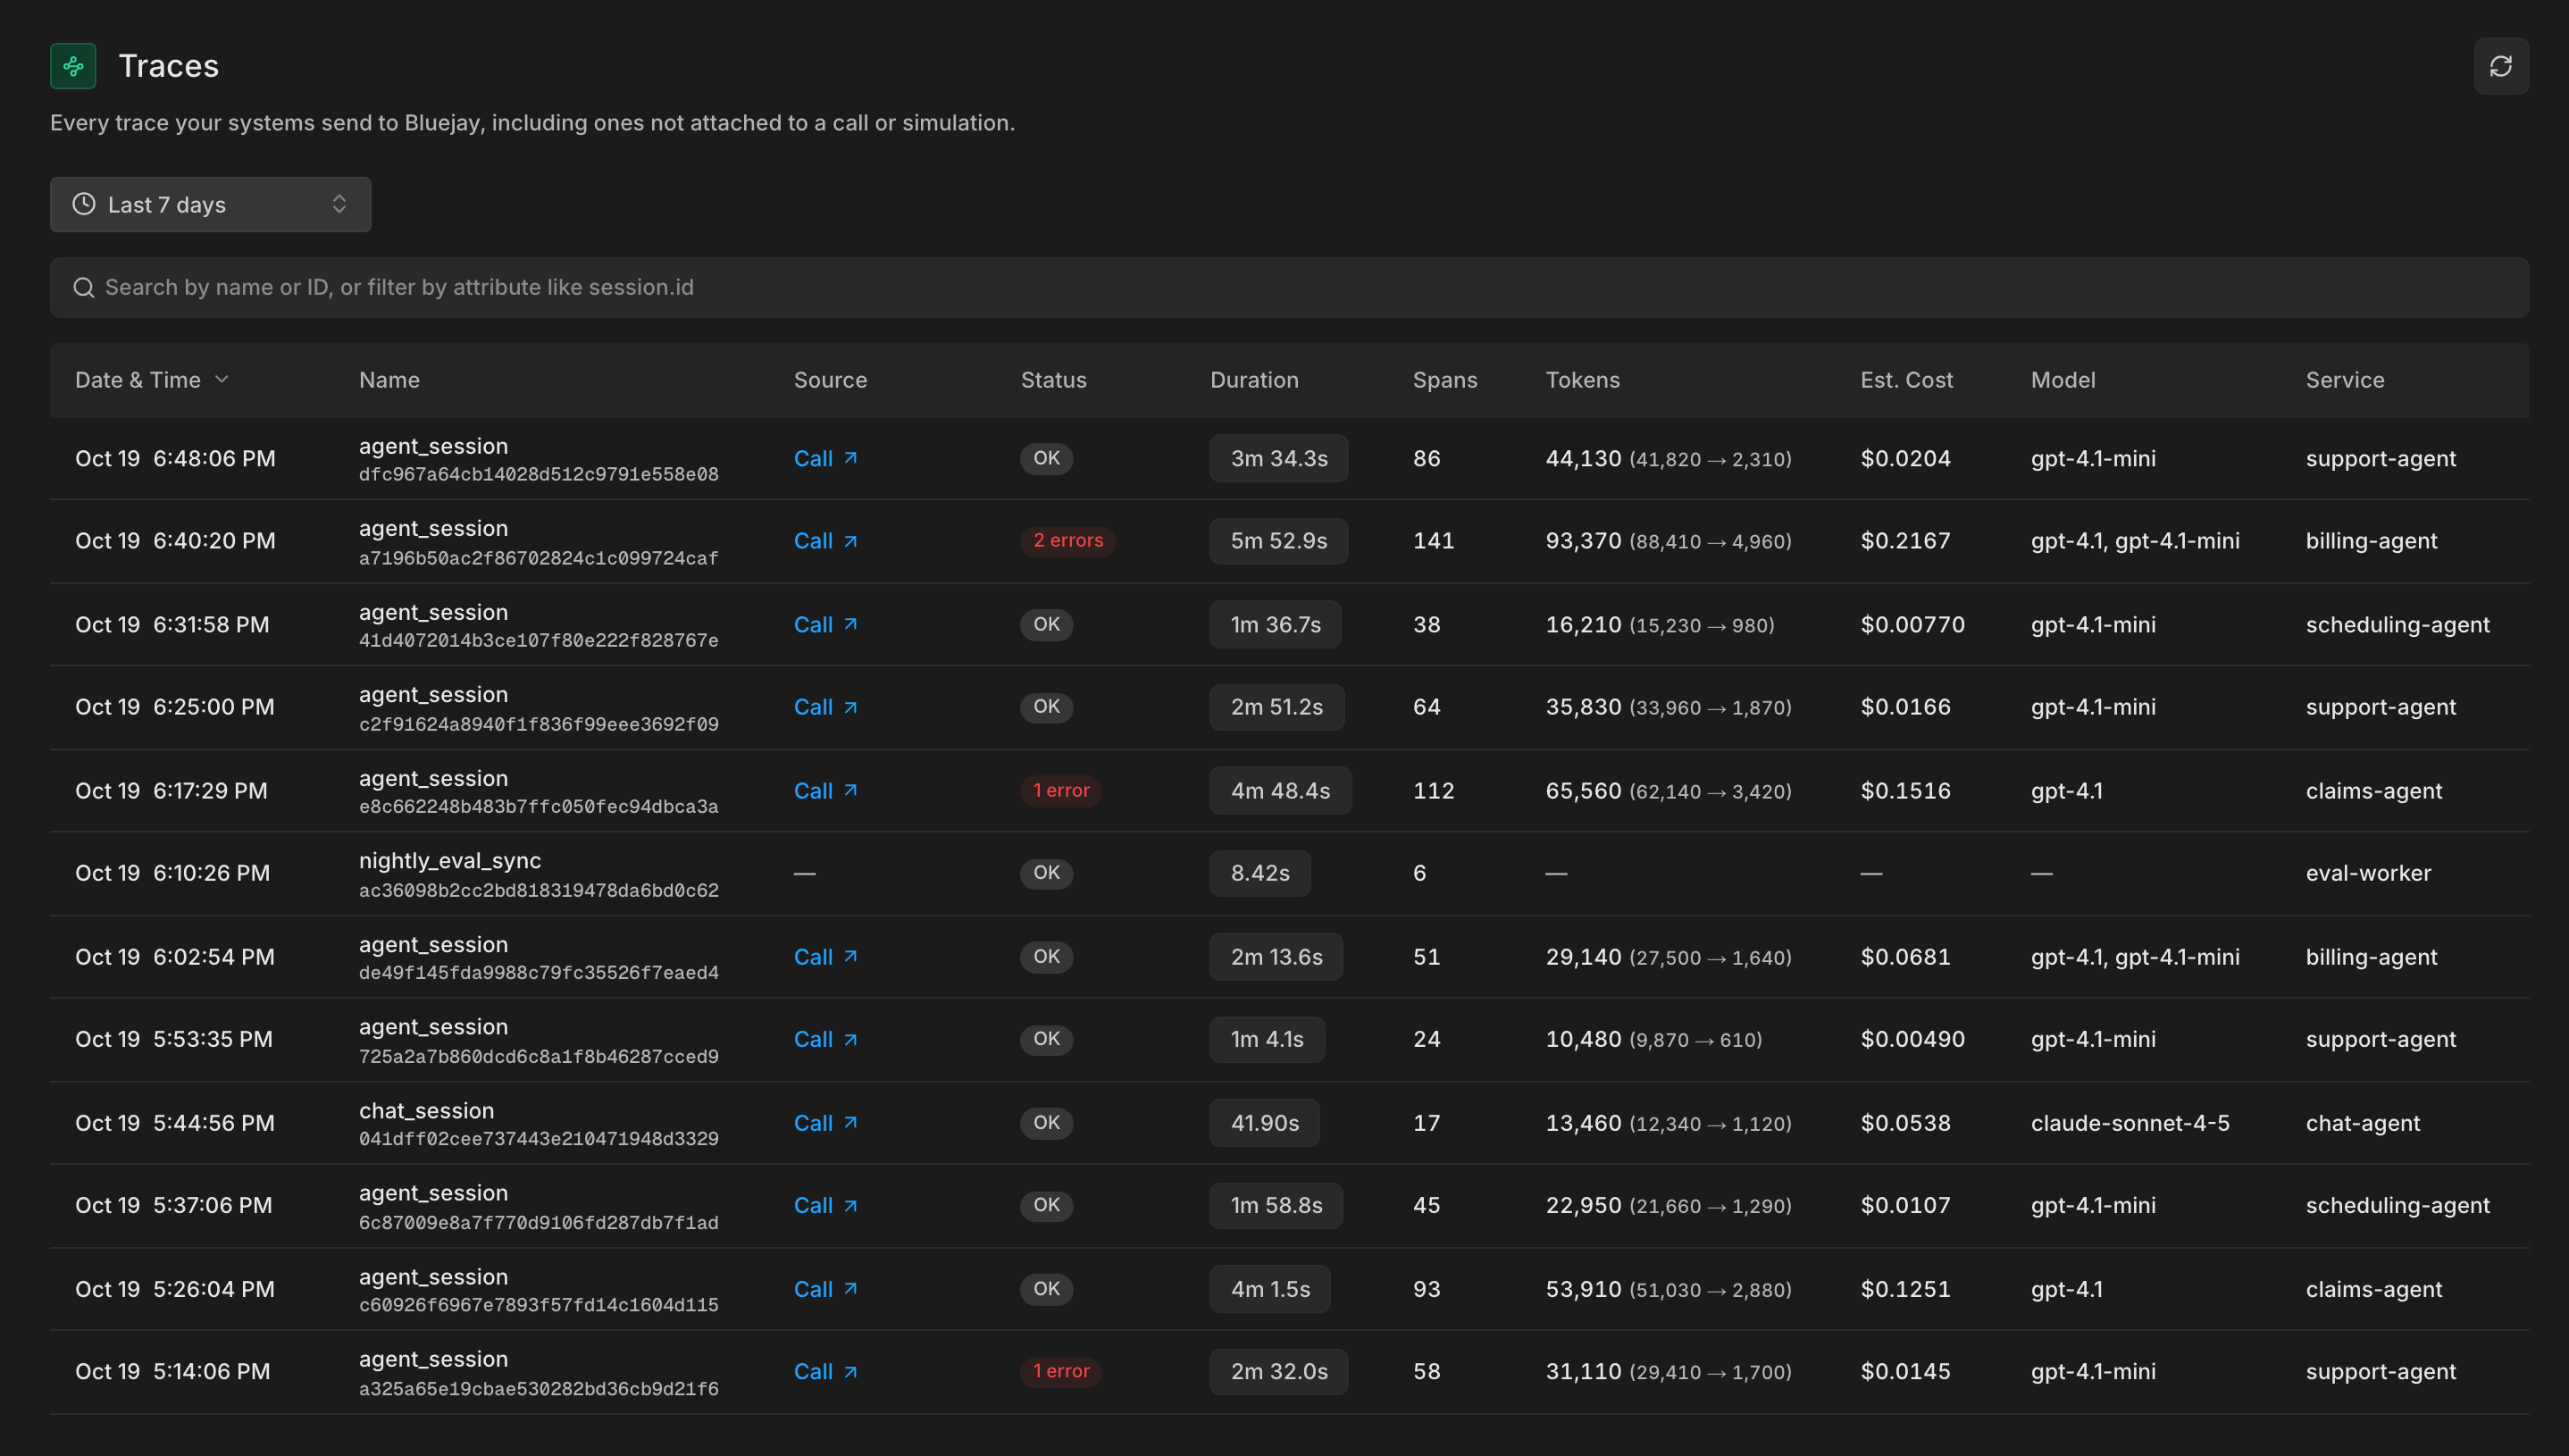Click the $0.2167 estimated cost
2569x1456 pixels.
(x=1905, y=541)
